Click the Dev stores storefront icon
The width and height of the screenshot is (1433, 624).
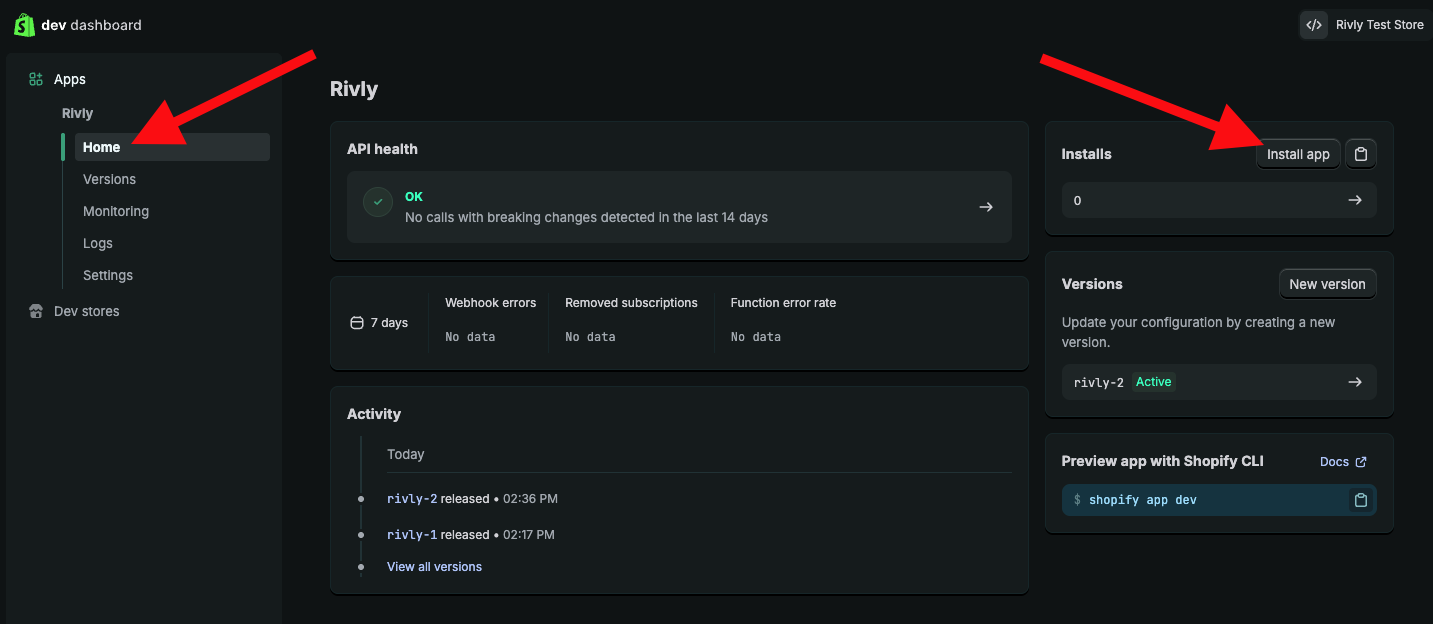click(36, 311)
